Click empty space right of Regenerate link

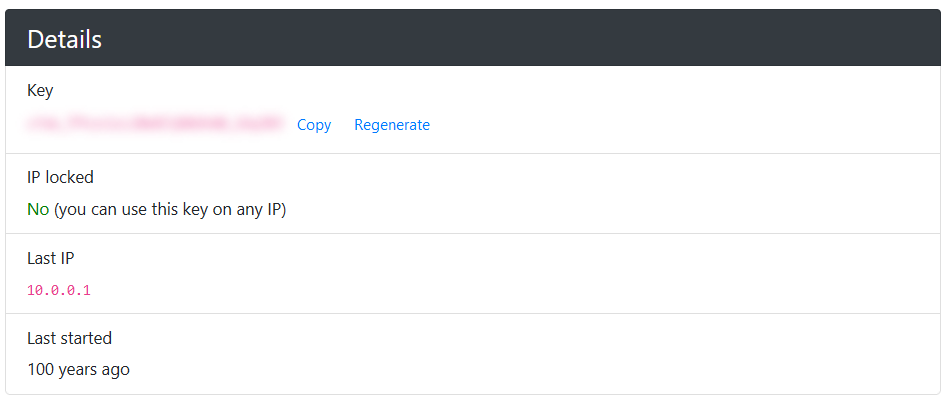point(680,125)
